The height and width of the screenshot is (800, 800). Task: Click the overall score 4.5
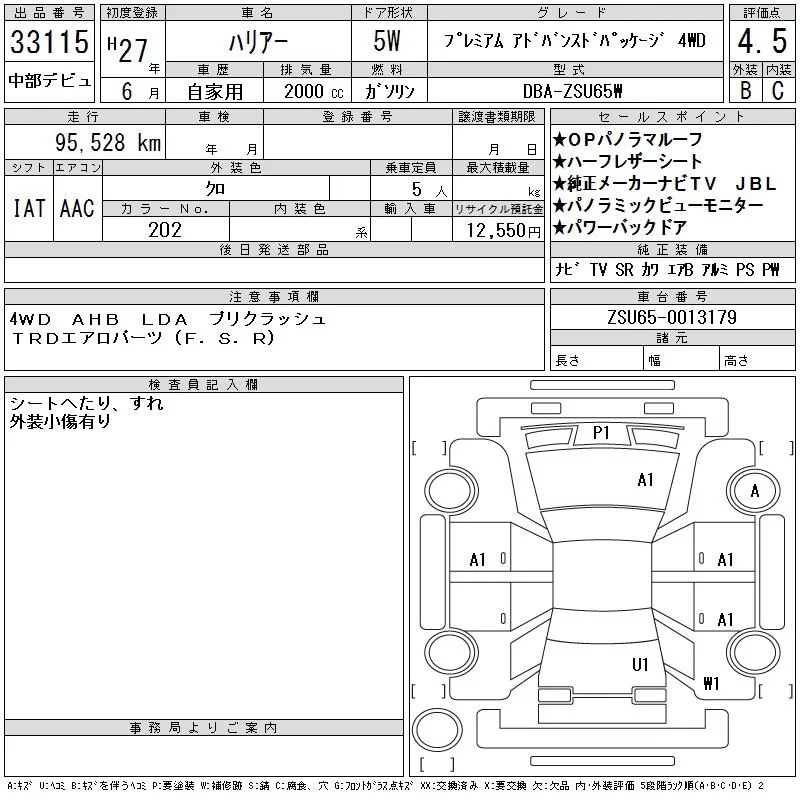click(x=759, y=44)
